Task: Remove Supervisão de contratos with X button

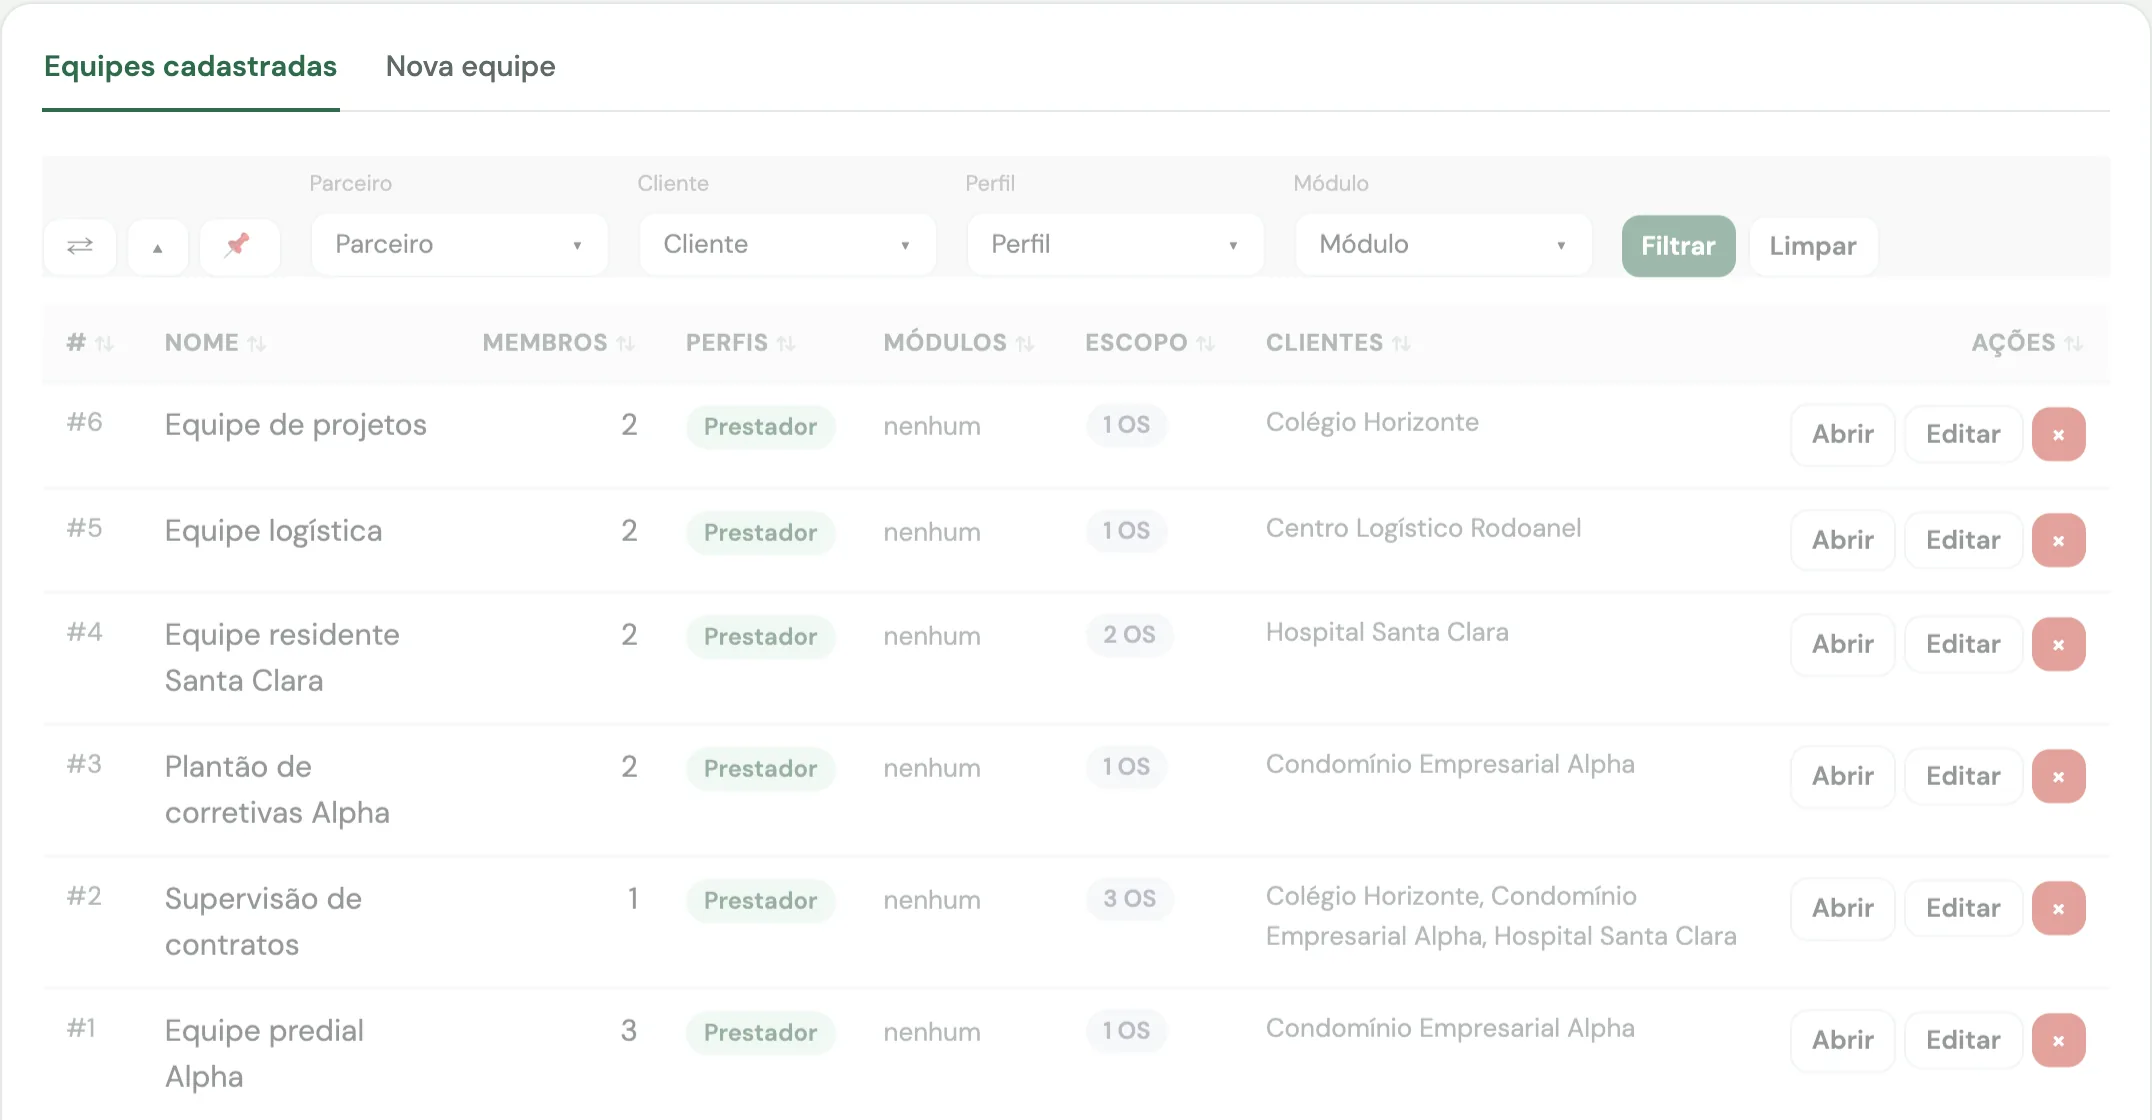Action: (2058, 909)
